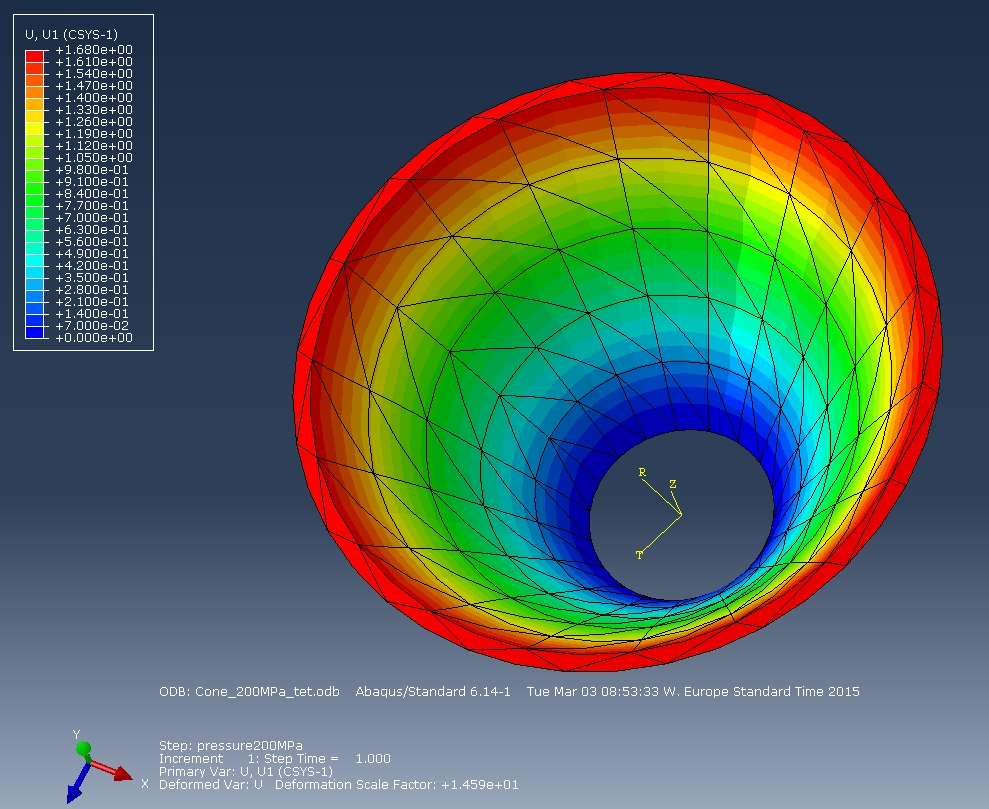Screen dimensions: 989x809
Task: Click legend value +7.000e-02
Action: click(92, 325)
